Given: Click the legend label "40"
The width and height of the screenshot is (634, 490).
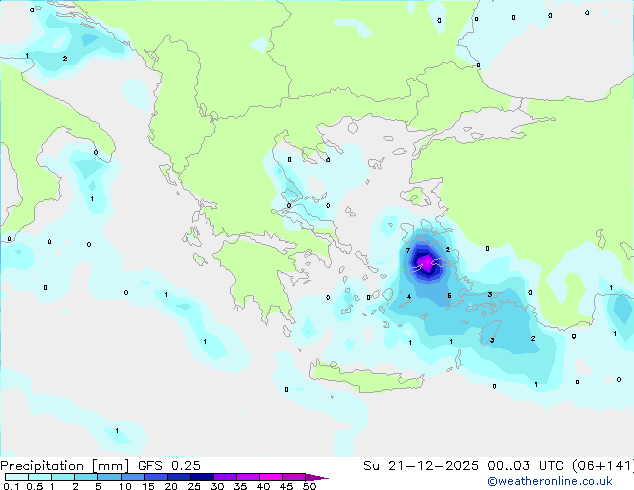Looking at the screenshot, I should coord(263,486).
